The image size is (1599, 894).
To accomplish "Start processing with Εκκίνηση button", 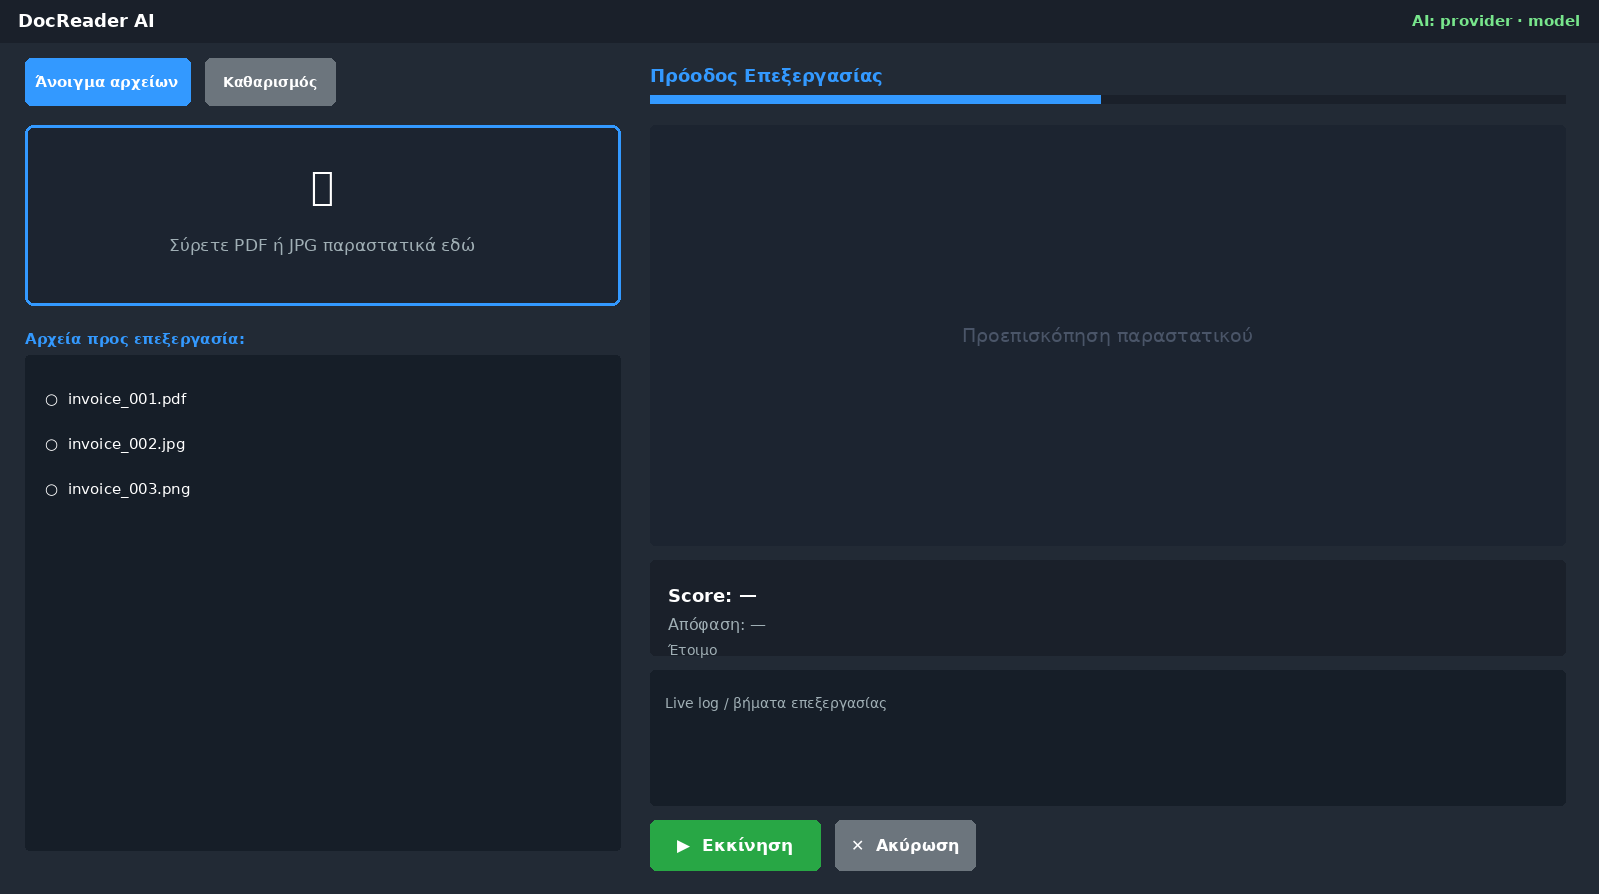I will [735, 845].
